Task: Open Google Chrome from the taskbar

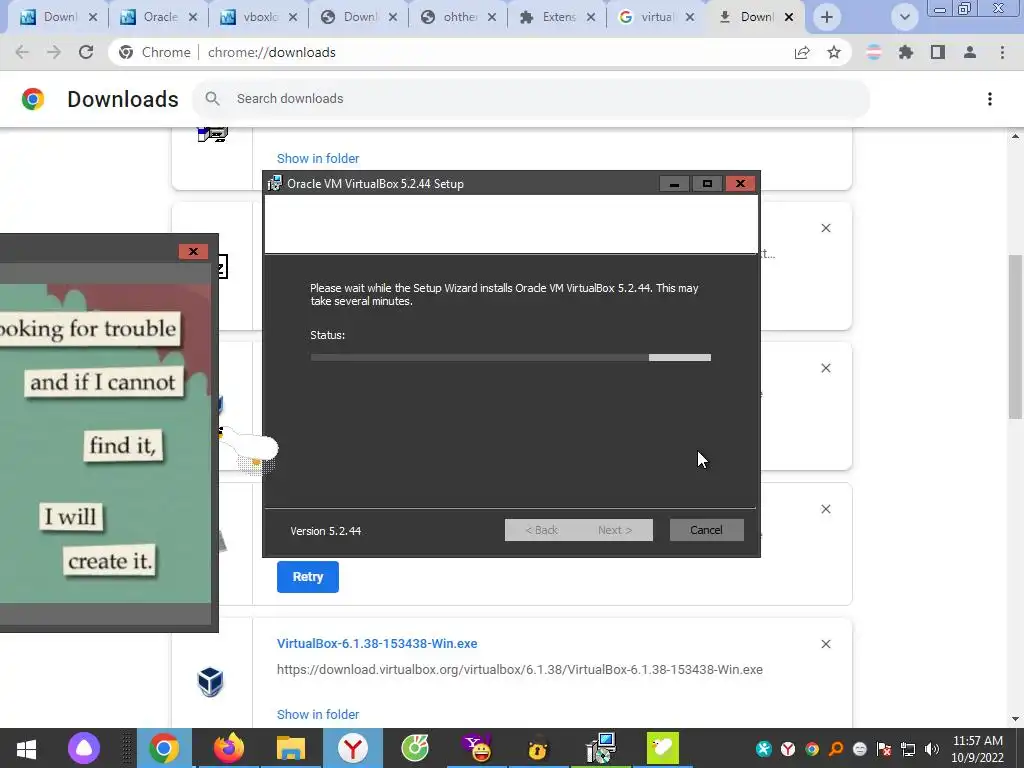Action: pyautogui.click(x=164, y=748)
